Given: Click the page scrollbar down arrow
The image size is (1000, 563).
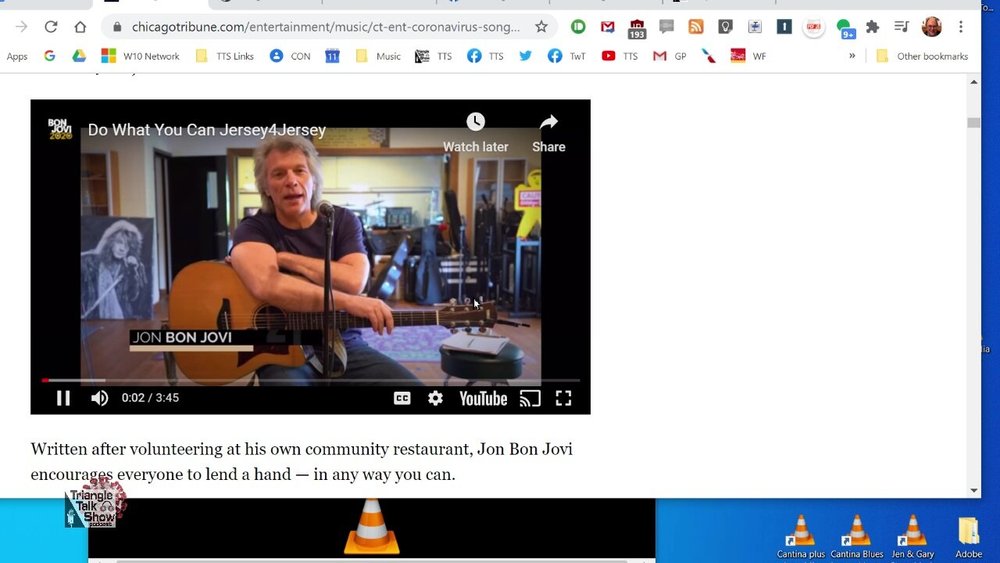Looking at the screenshot, I should point(973,490).
